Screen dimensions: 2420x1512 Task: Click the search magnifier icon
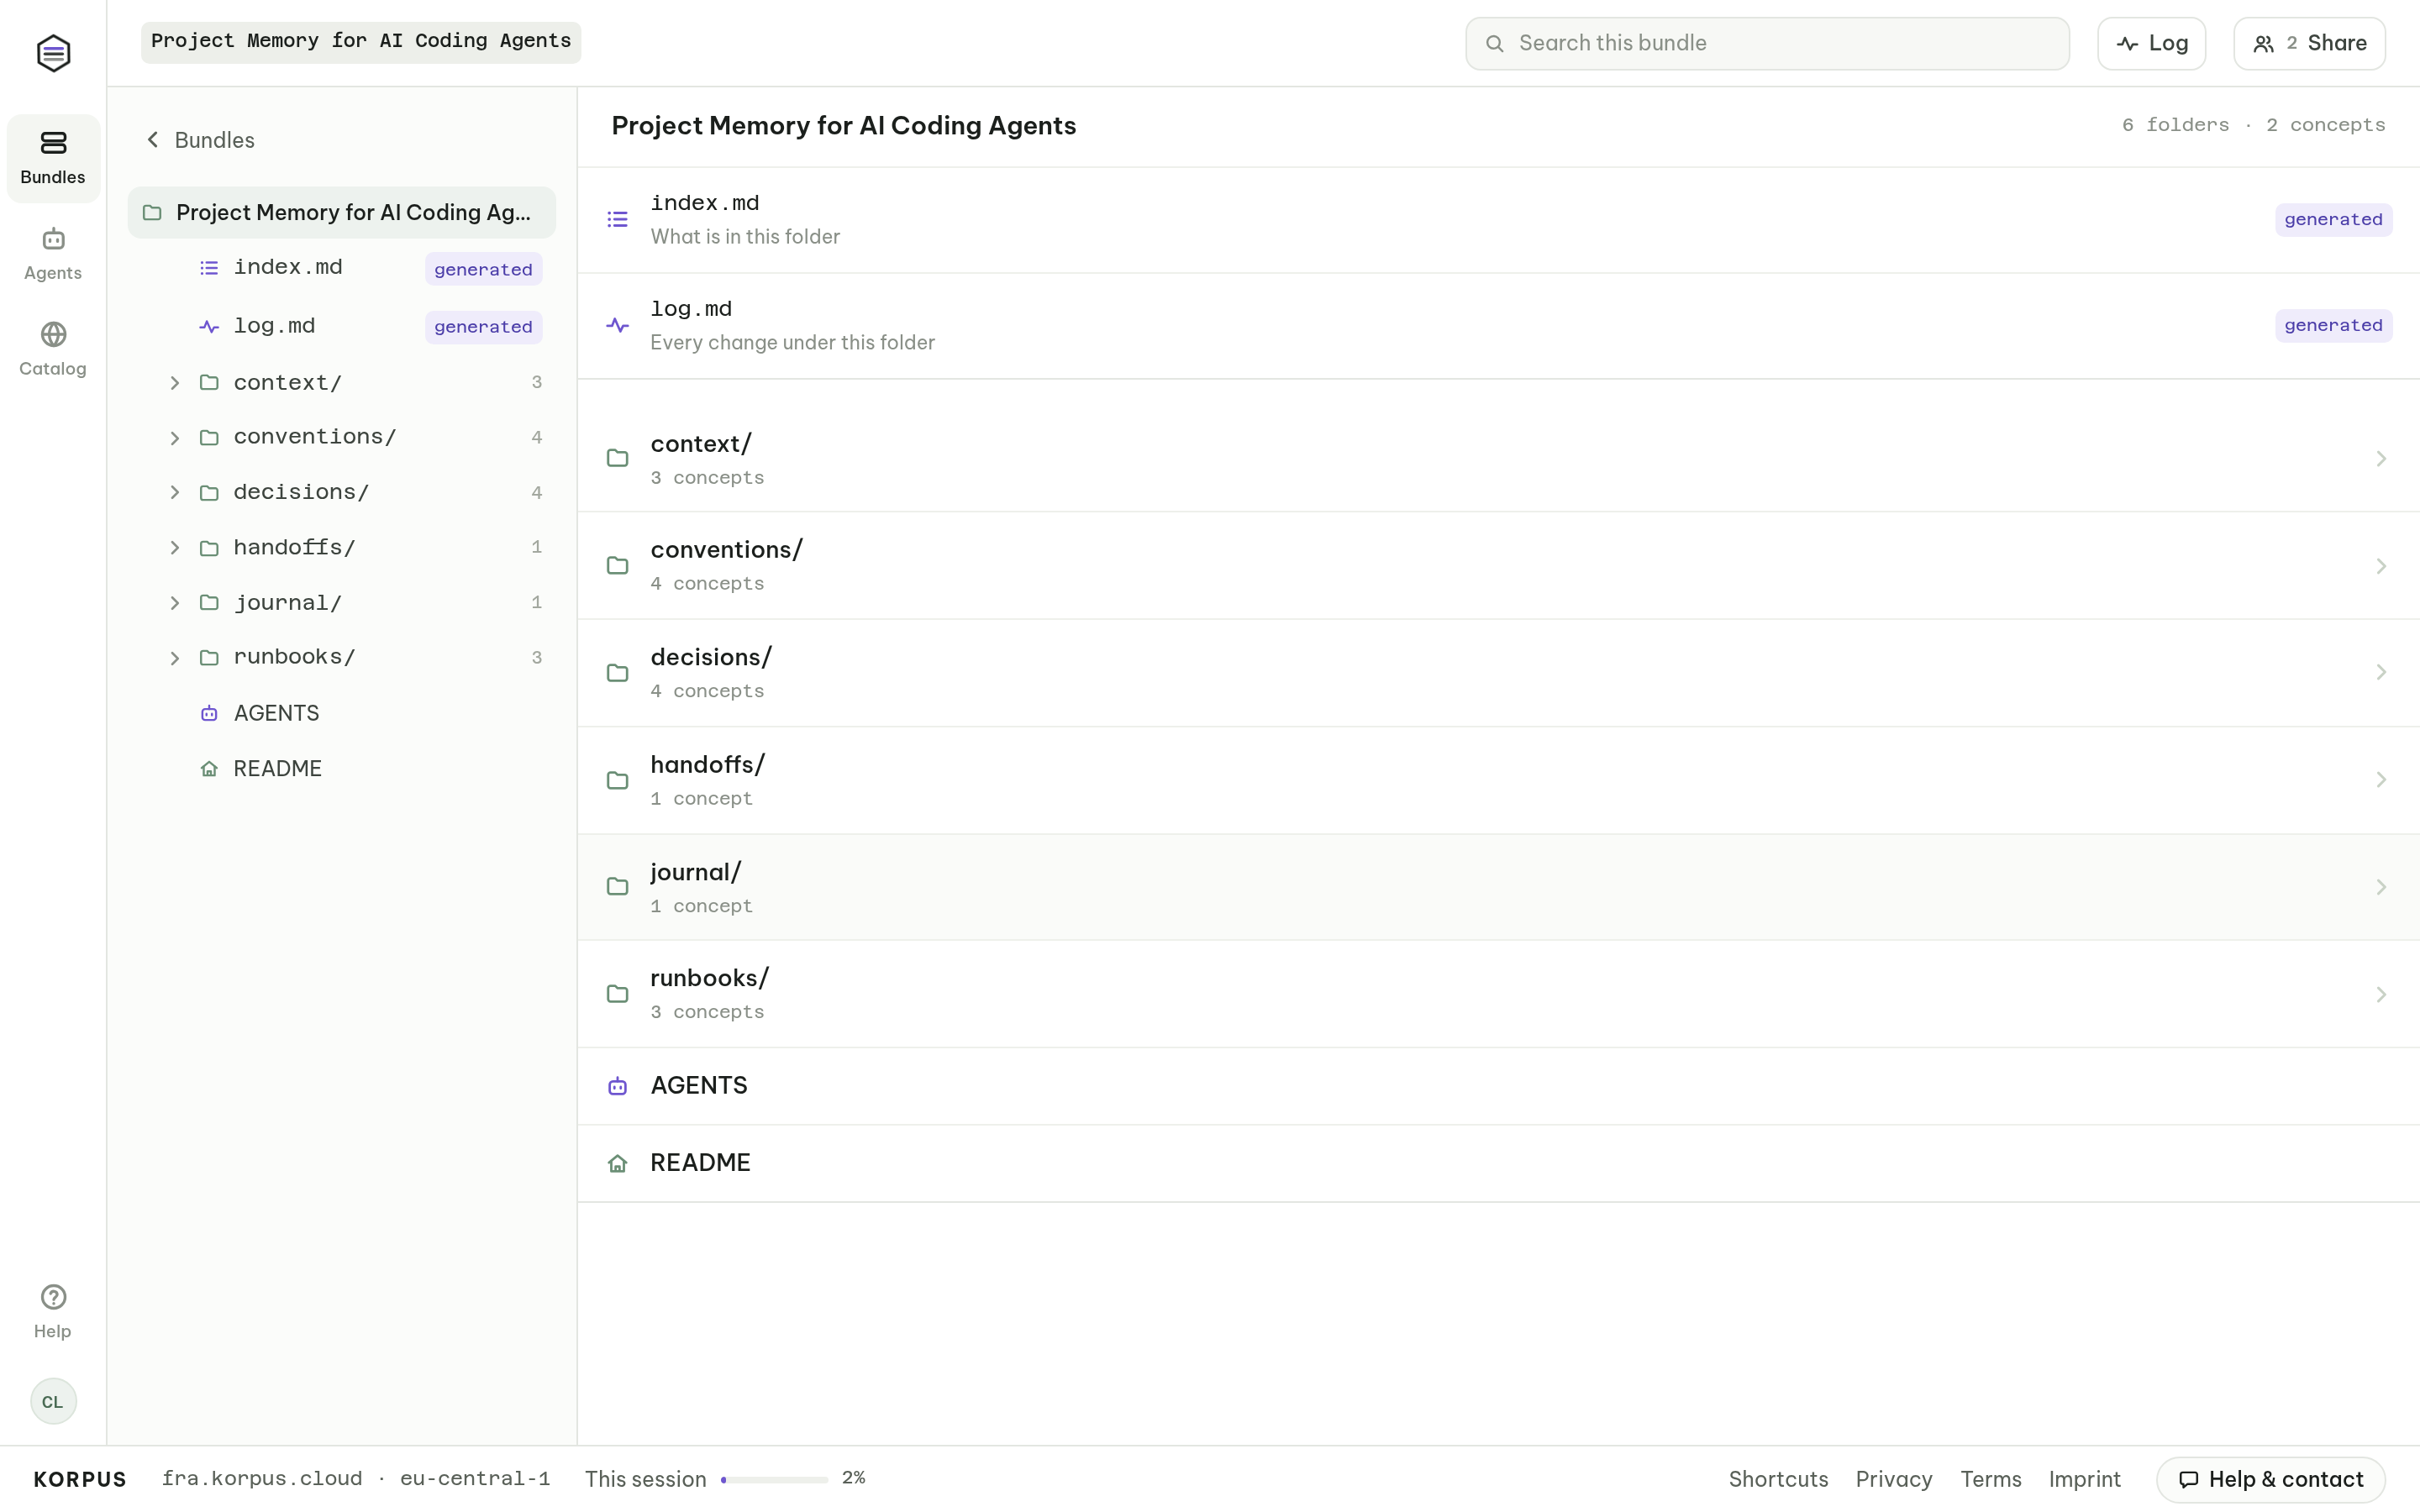1494,43
